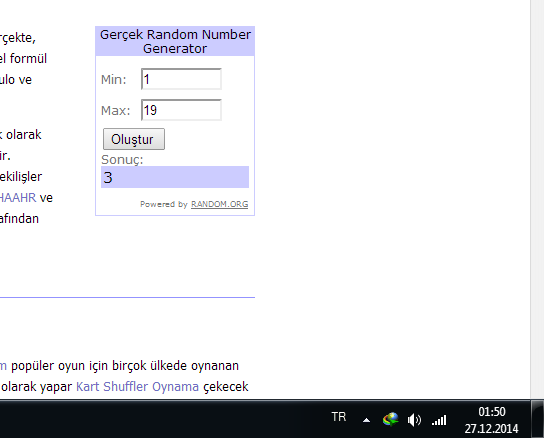Click the Max input field
Image resolution: width=544 pixels, height=438 pixels.
coord(181,110)
